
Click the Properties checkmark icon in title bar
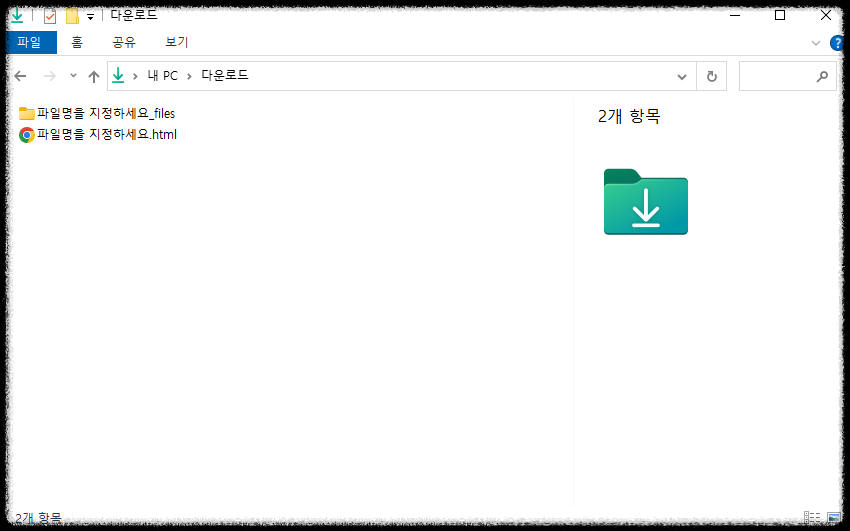tap(50, 16)
